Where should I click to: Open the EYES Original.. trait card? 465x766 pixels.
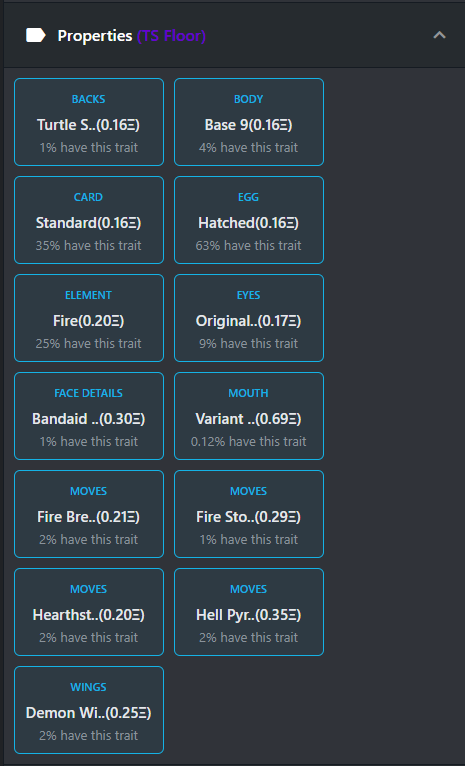tap(249, 318)
